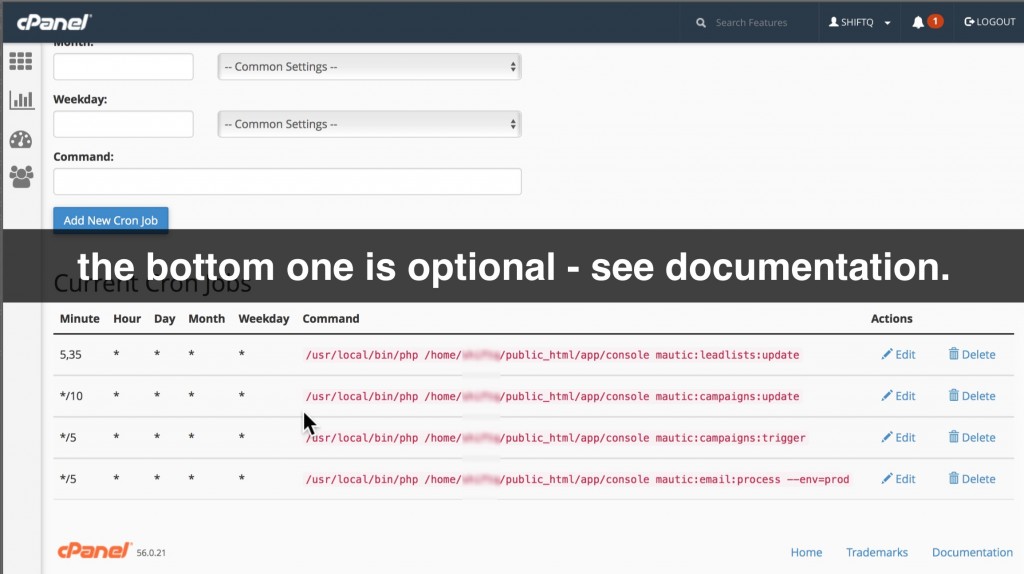
Task: Click the 56.0.21 version text
Action: tap(151, 552)
